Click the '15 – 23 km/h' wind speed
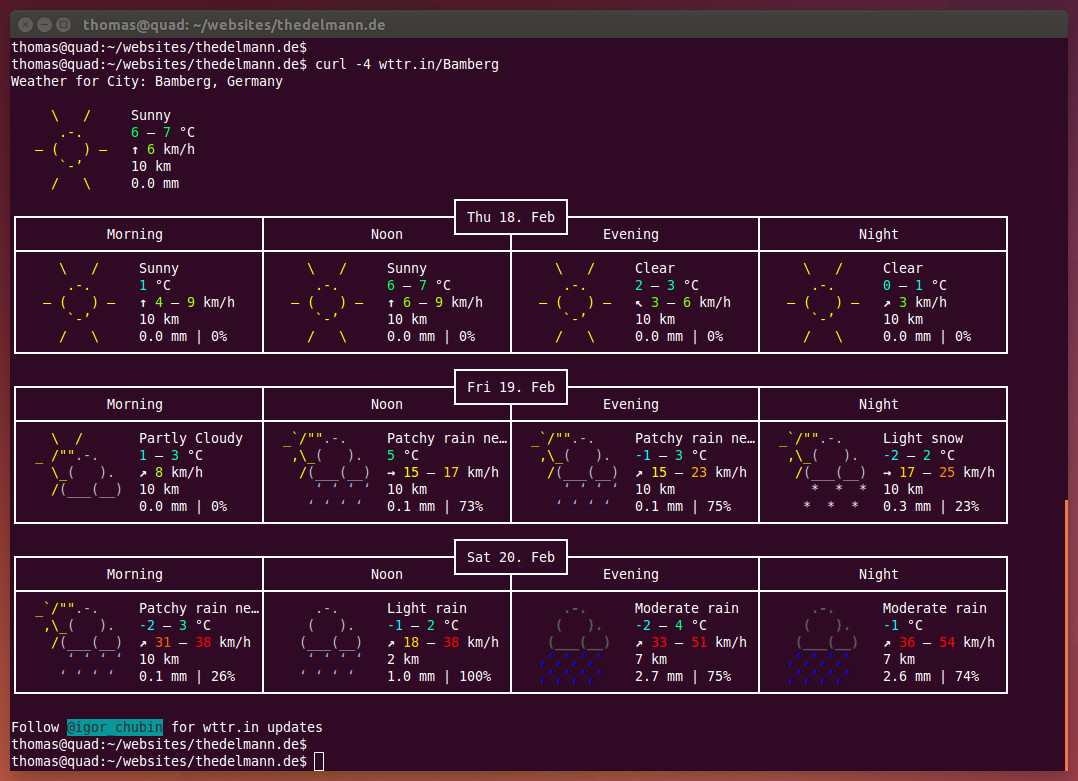 click(698, 472)
